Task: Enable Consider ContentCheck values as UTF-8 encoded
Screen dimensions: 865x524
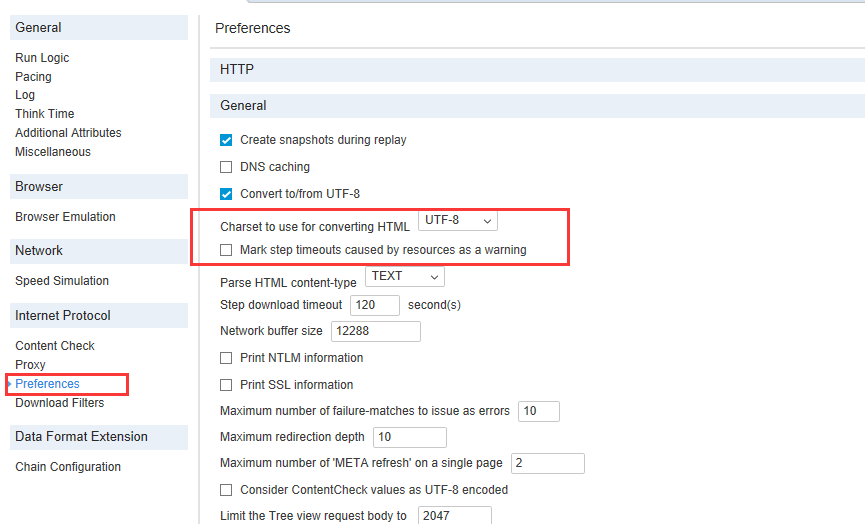Action: click(226, 490)
